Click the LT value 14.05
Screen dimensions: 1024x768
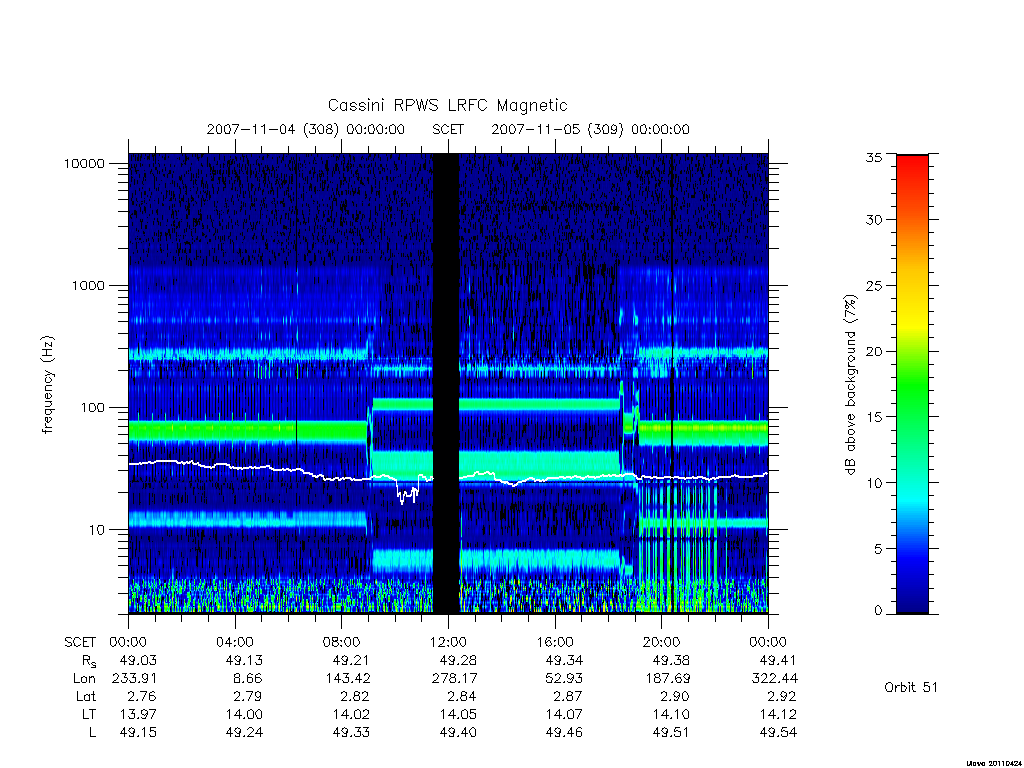click(457, 715)
